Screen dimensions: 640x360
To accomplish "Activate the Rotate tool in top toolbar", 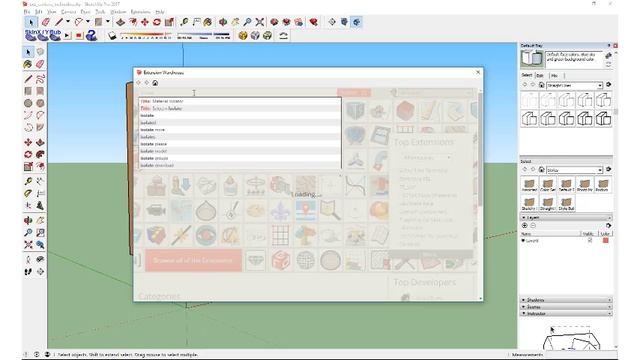I will click(x=157, y=22).
